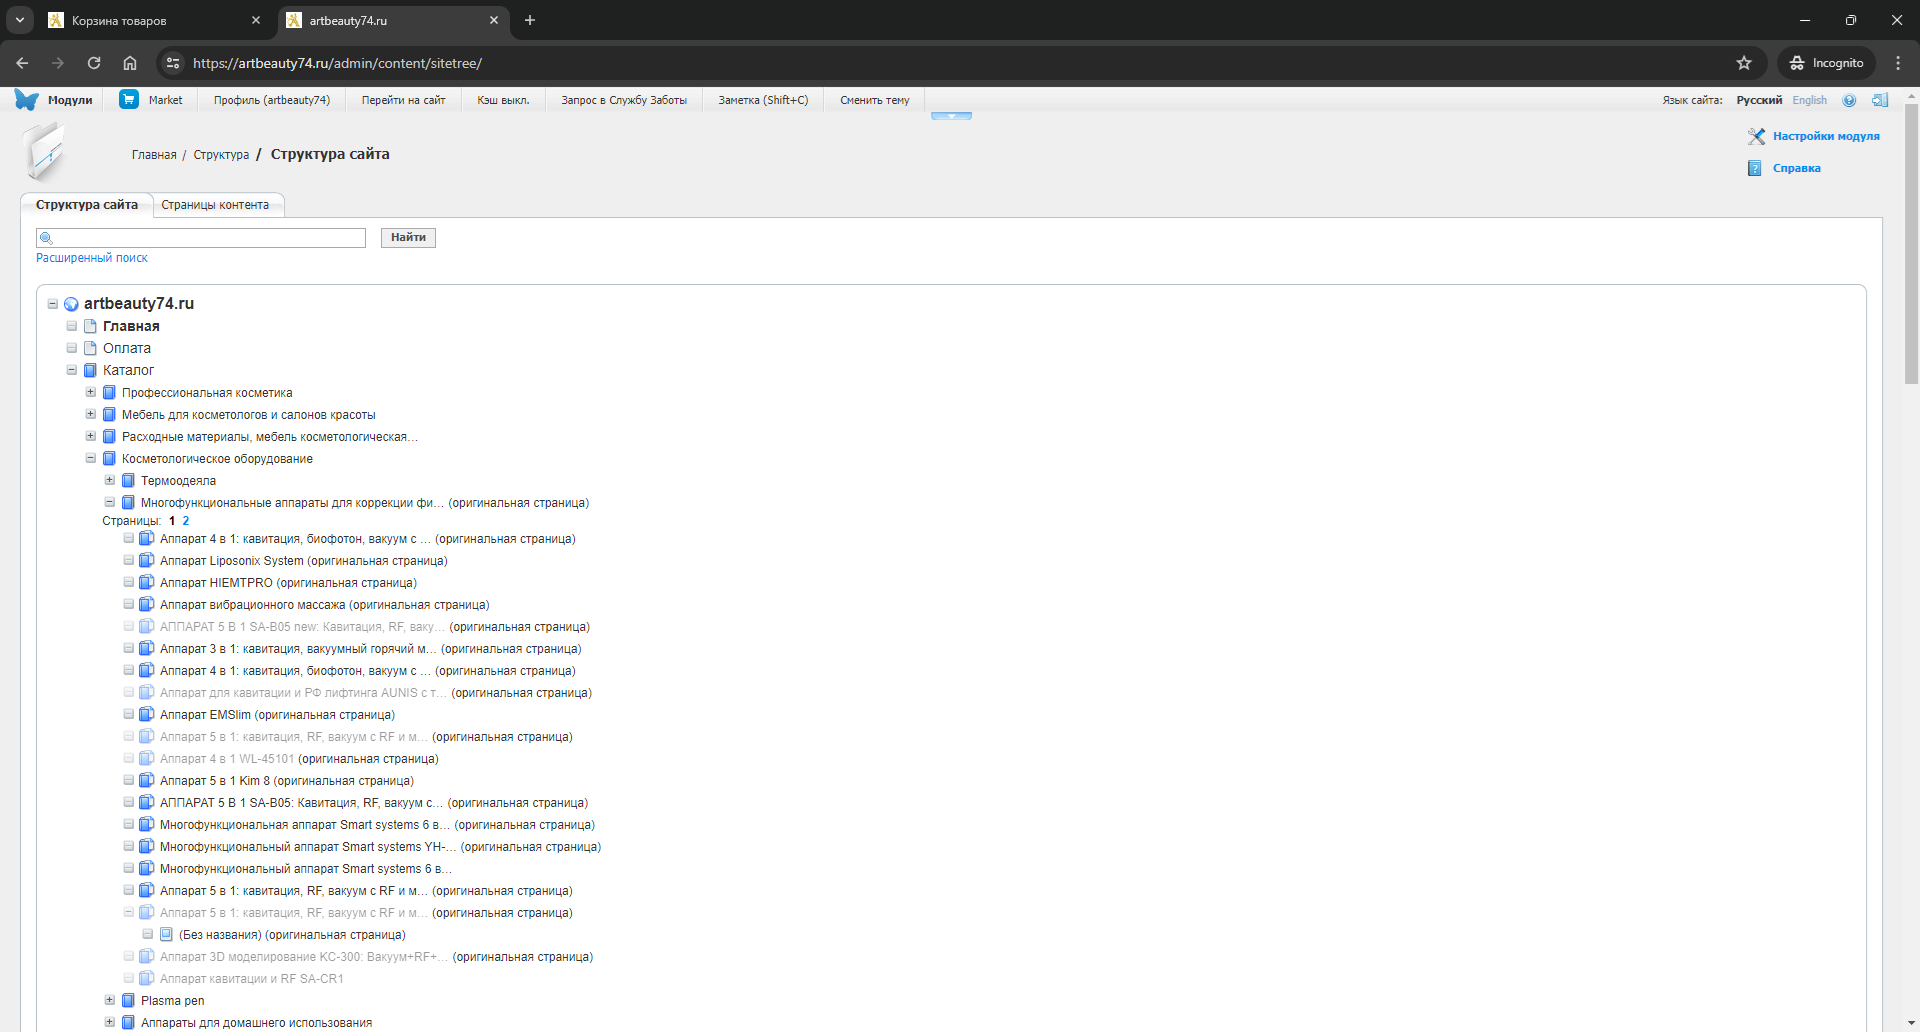Expand the Термоодеяла category

click(110, 481)
